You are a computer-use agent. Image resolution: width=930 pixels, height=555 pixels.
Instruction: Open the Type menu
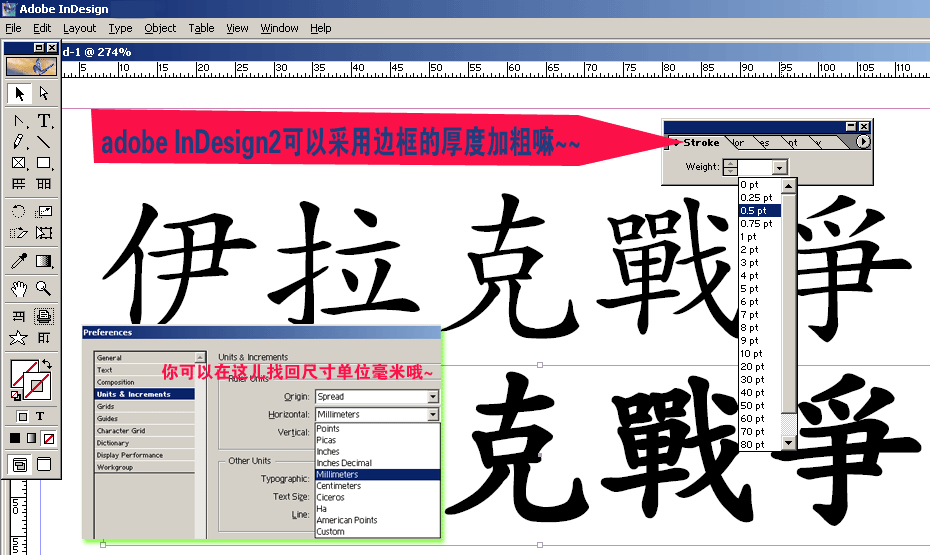tap(120, 28)
